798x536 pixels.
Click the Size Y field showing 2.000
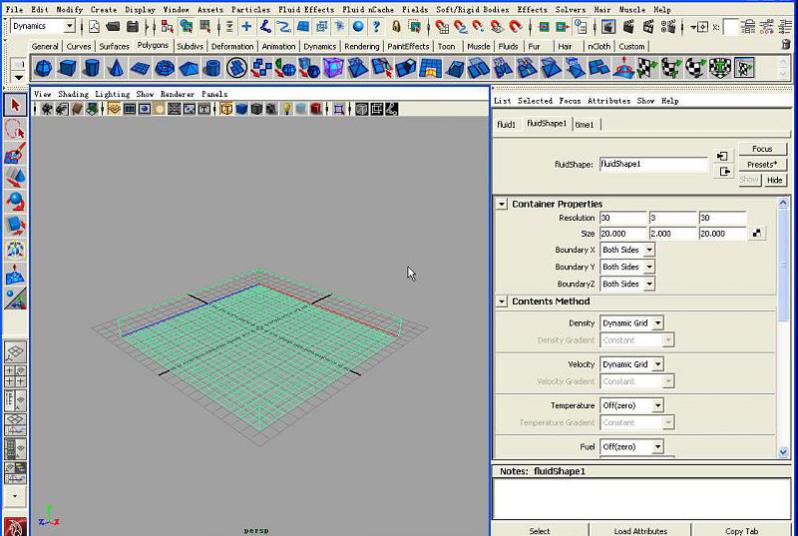click(672, 234)
